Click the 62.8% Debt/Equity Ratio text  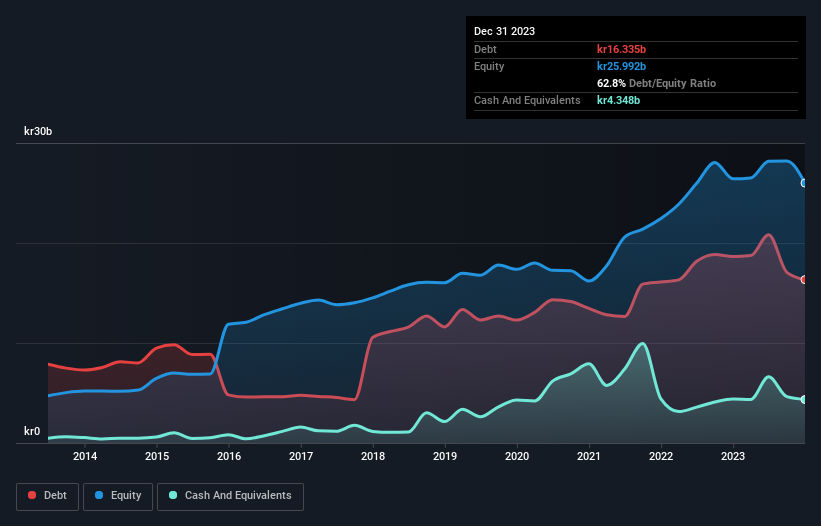(x=657, y=83)
